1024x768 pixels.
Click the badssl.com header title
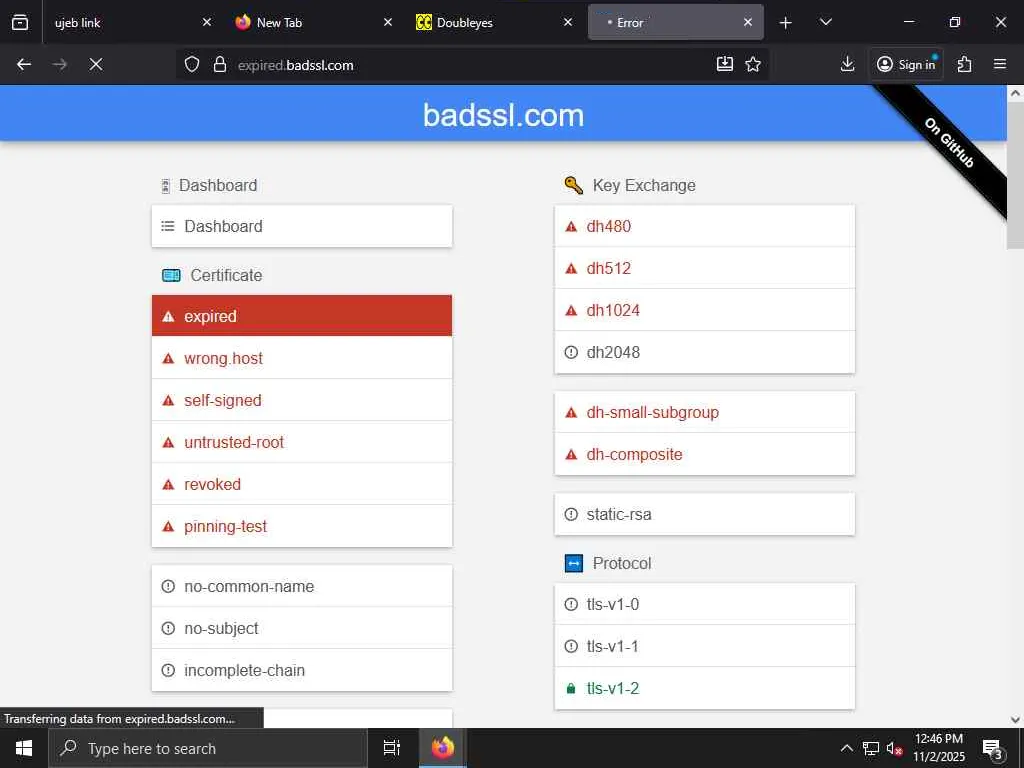(x=504, y=115)
